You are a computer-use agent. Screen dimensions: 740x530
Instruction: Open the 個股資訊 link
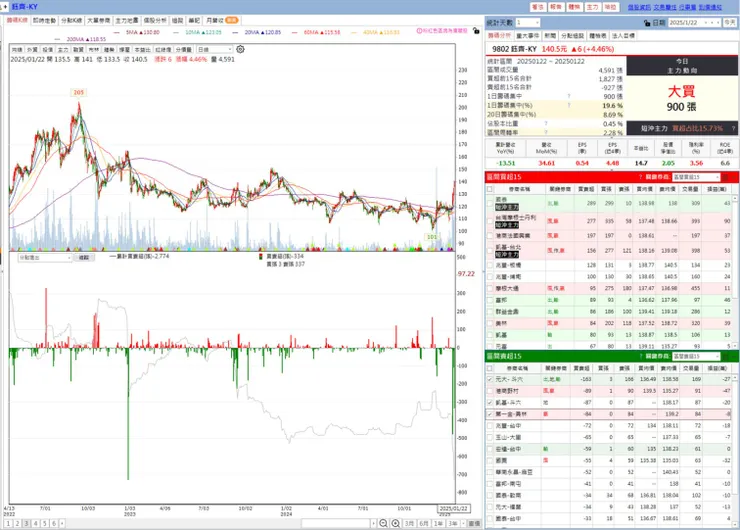[x=639, y=7]
